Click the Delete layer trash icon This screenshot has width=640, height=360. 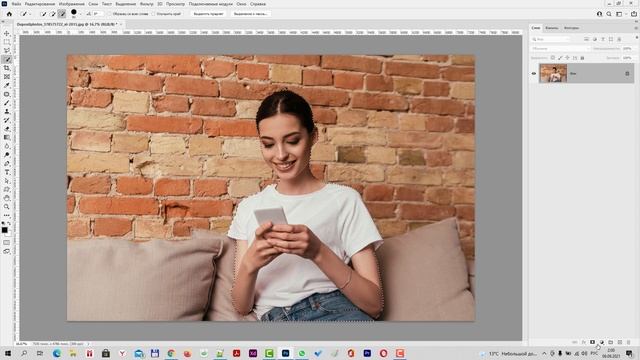(629, 342)
